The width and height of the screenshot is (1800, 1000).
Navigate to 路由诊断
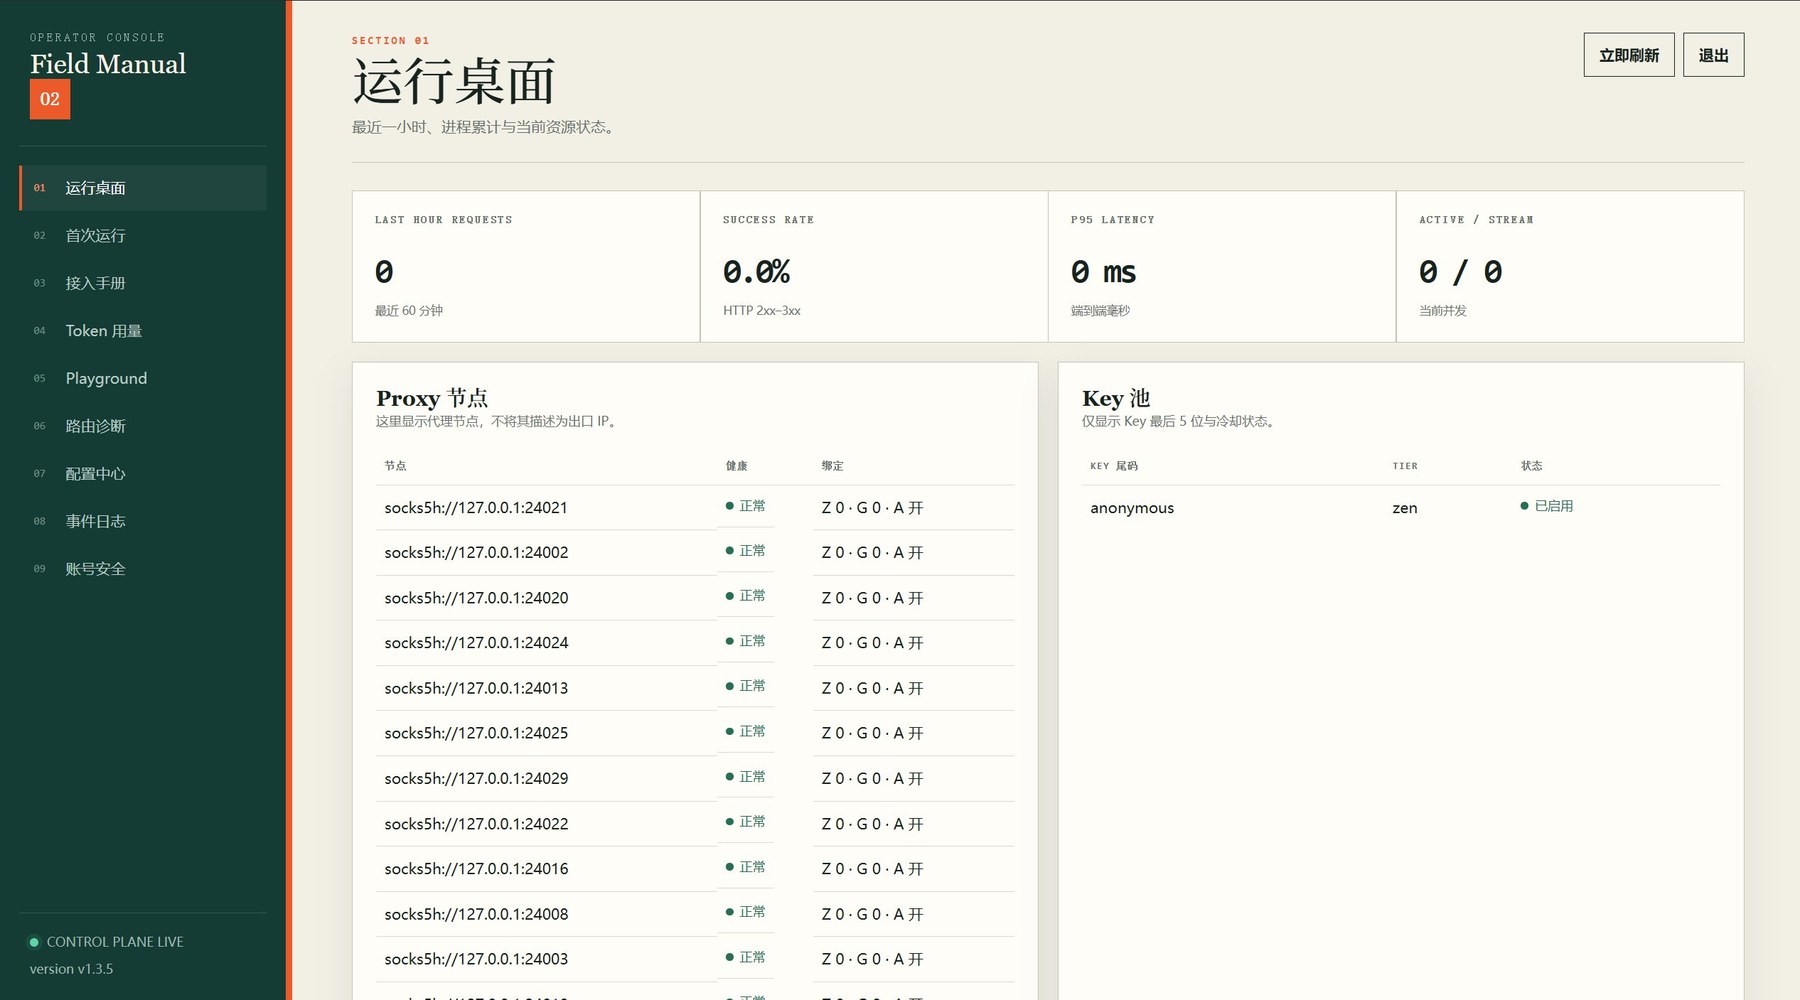143,426
